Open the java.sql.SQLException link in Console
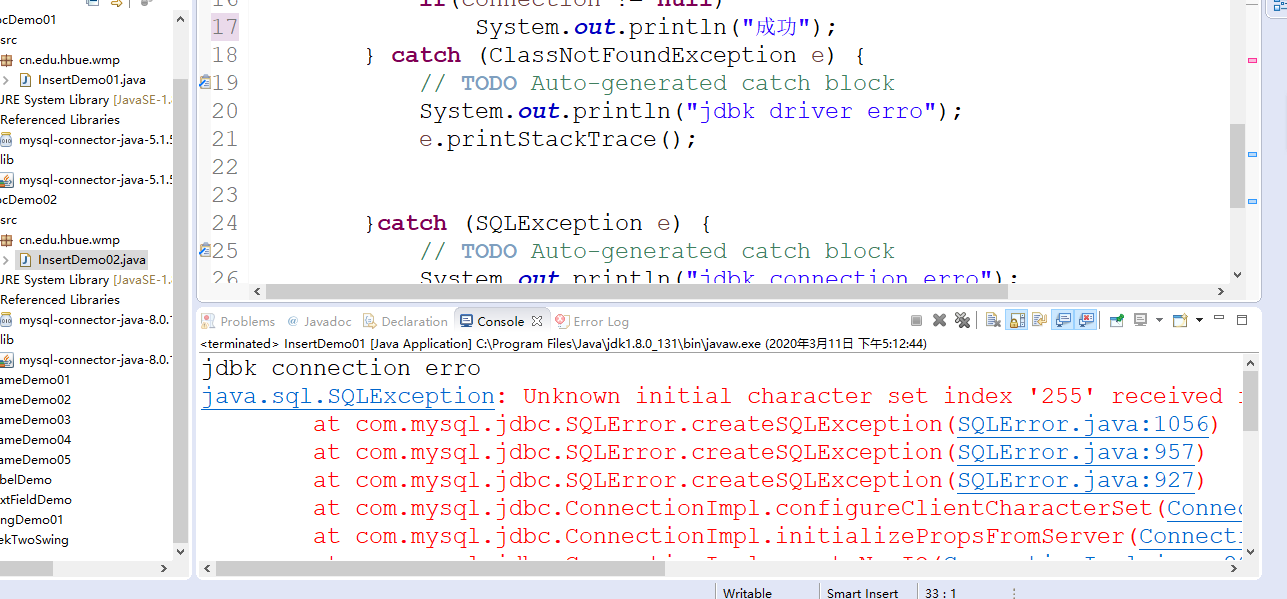Viewport: 1287px width, 599px height. point(348,396)
